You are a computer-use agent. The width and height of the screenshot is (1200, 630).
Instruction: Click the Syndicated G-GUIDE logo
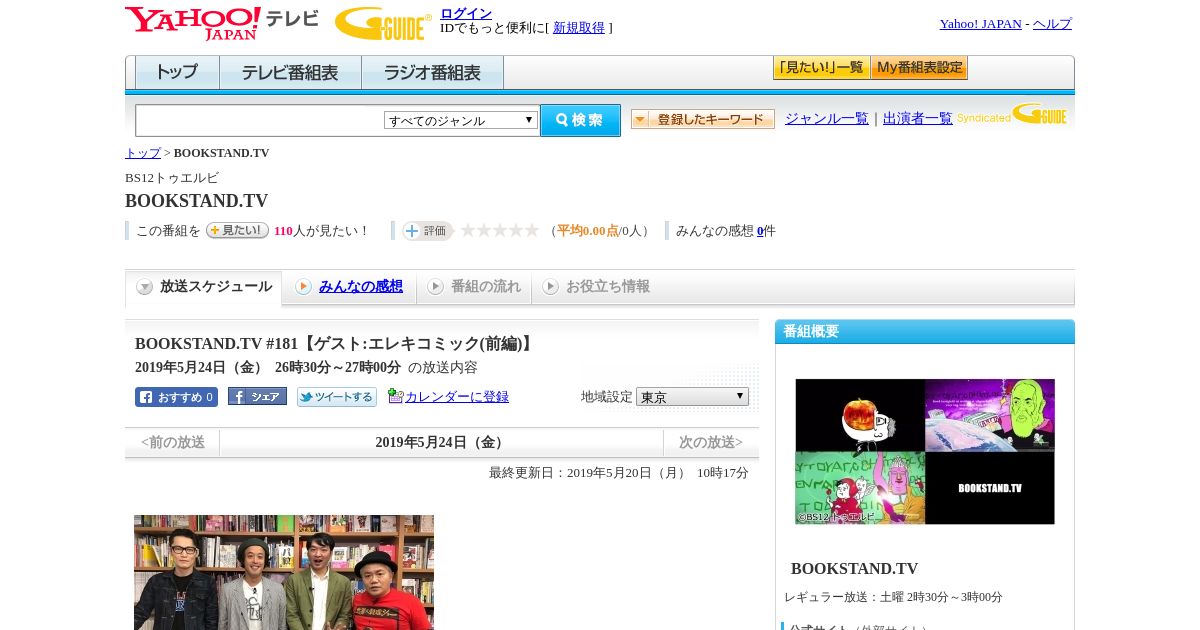coord(1012,114)
